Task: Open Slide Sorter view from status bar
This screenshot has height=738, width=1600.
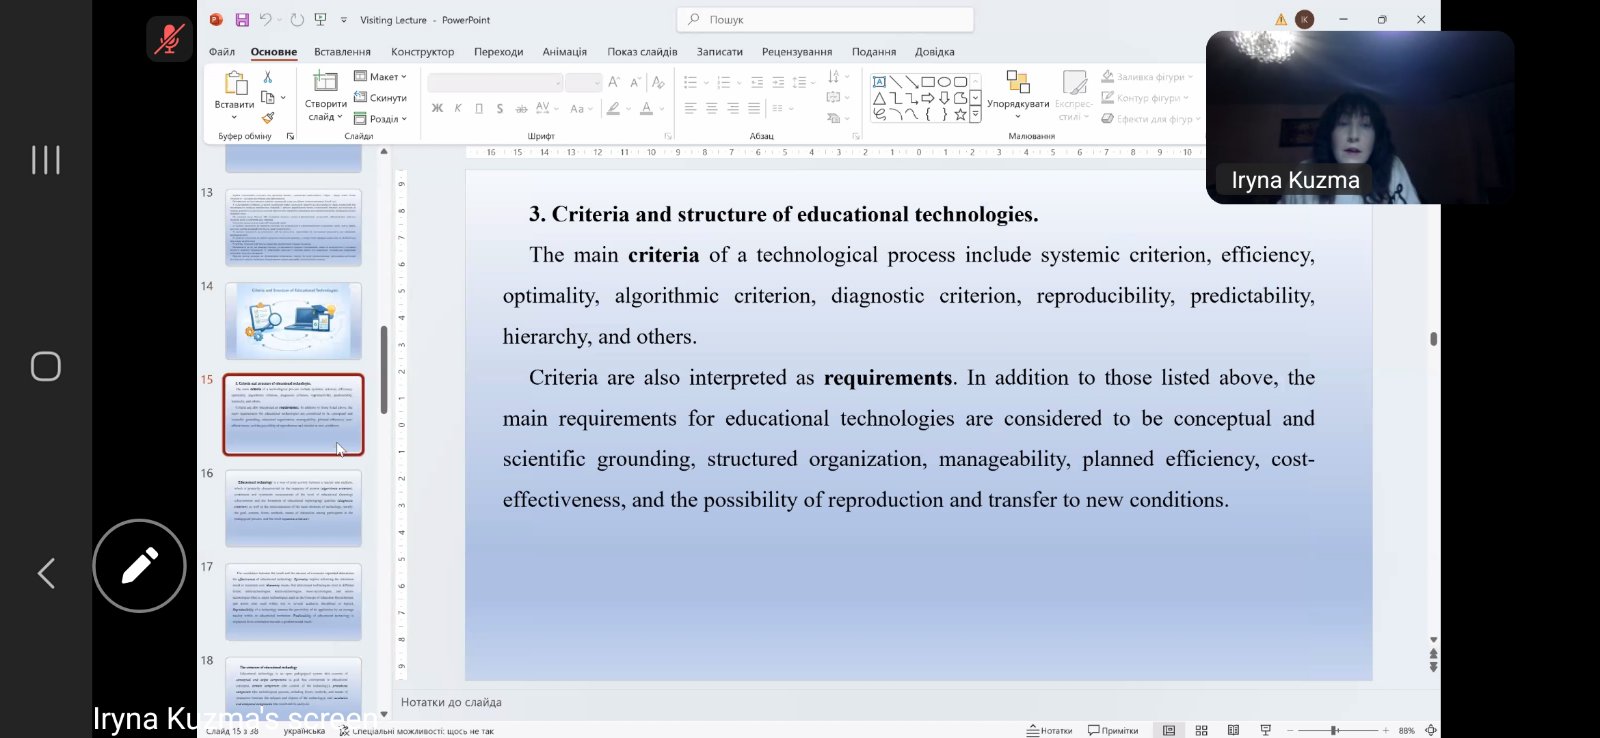Action: click(x=1201, y=730)
